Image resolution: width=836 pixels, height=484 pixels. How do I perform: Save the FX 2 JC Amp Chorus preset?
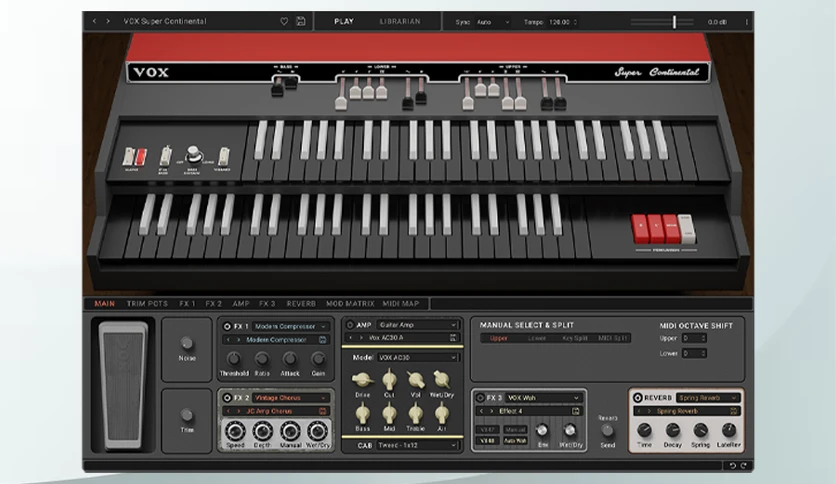pyautogui.click(x=323, y=411)
